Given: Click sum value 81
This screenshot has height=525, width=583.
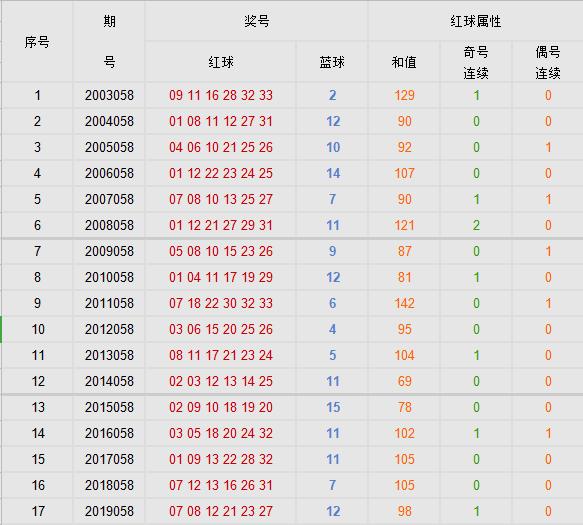Looking at the screenshot, I should (x=404, y=277).
